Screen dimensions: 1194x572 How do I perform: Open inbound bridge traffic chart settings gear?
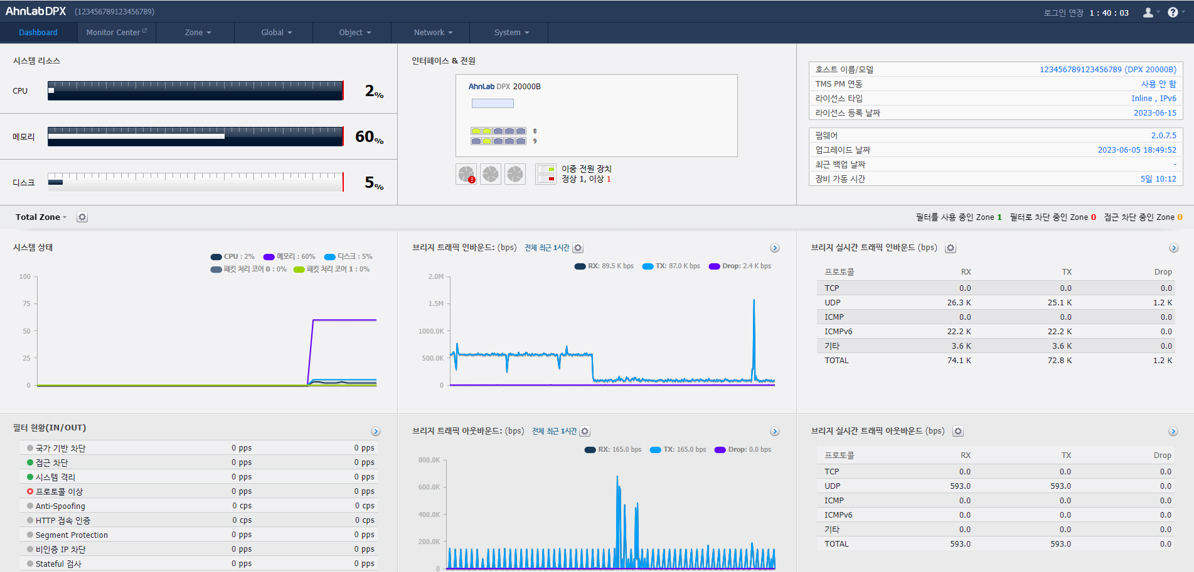click(578, 248)
